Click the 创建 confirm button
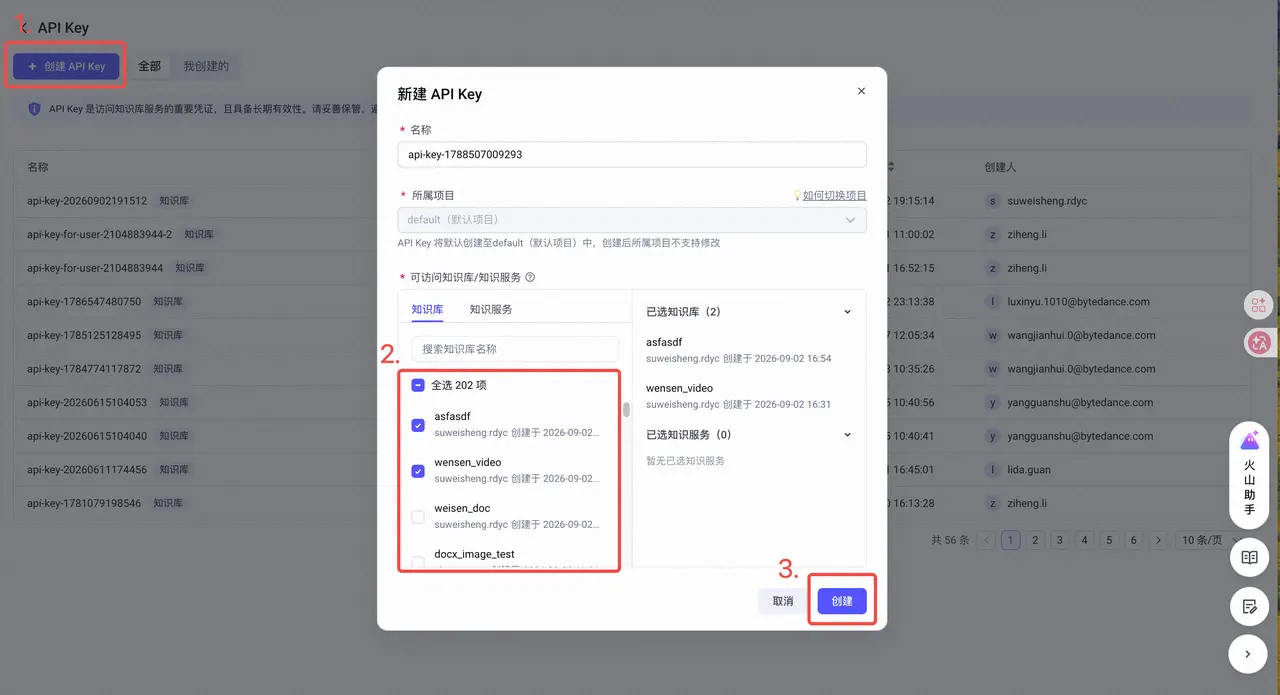This screenshot has width=1280, height=695. 842,601
